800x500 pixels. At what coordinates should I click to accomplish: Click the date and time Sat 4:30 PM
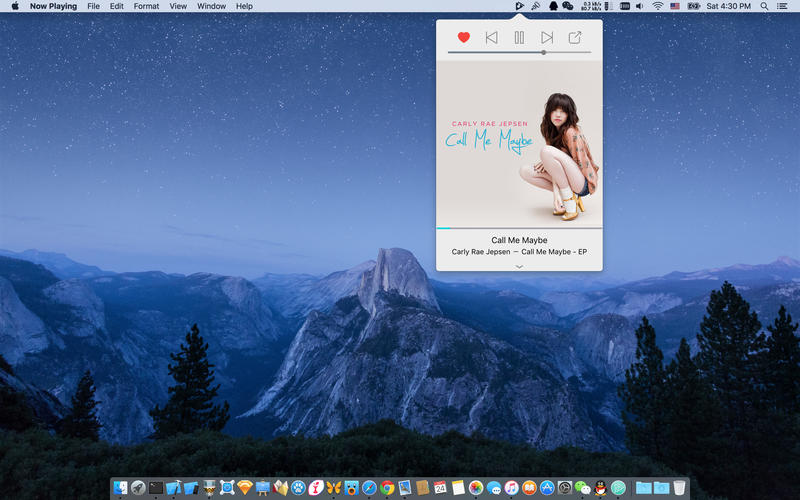click(729, 6)
